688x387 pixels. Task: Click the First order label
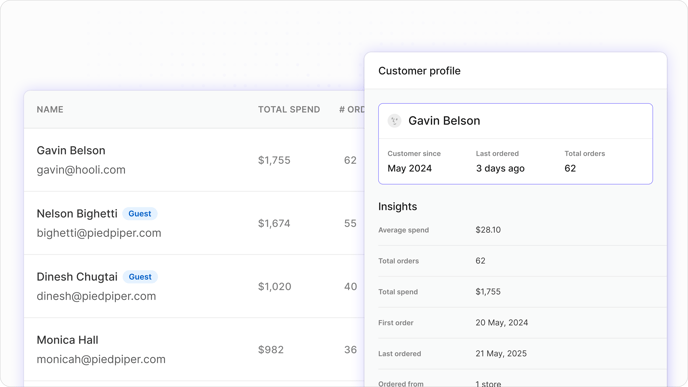point(396,322)
